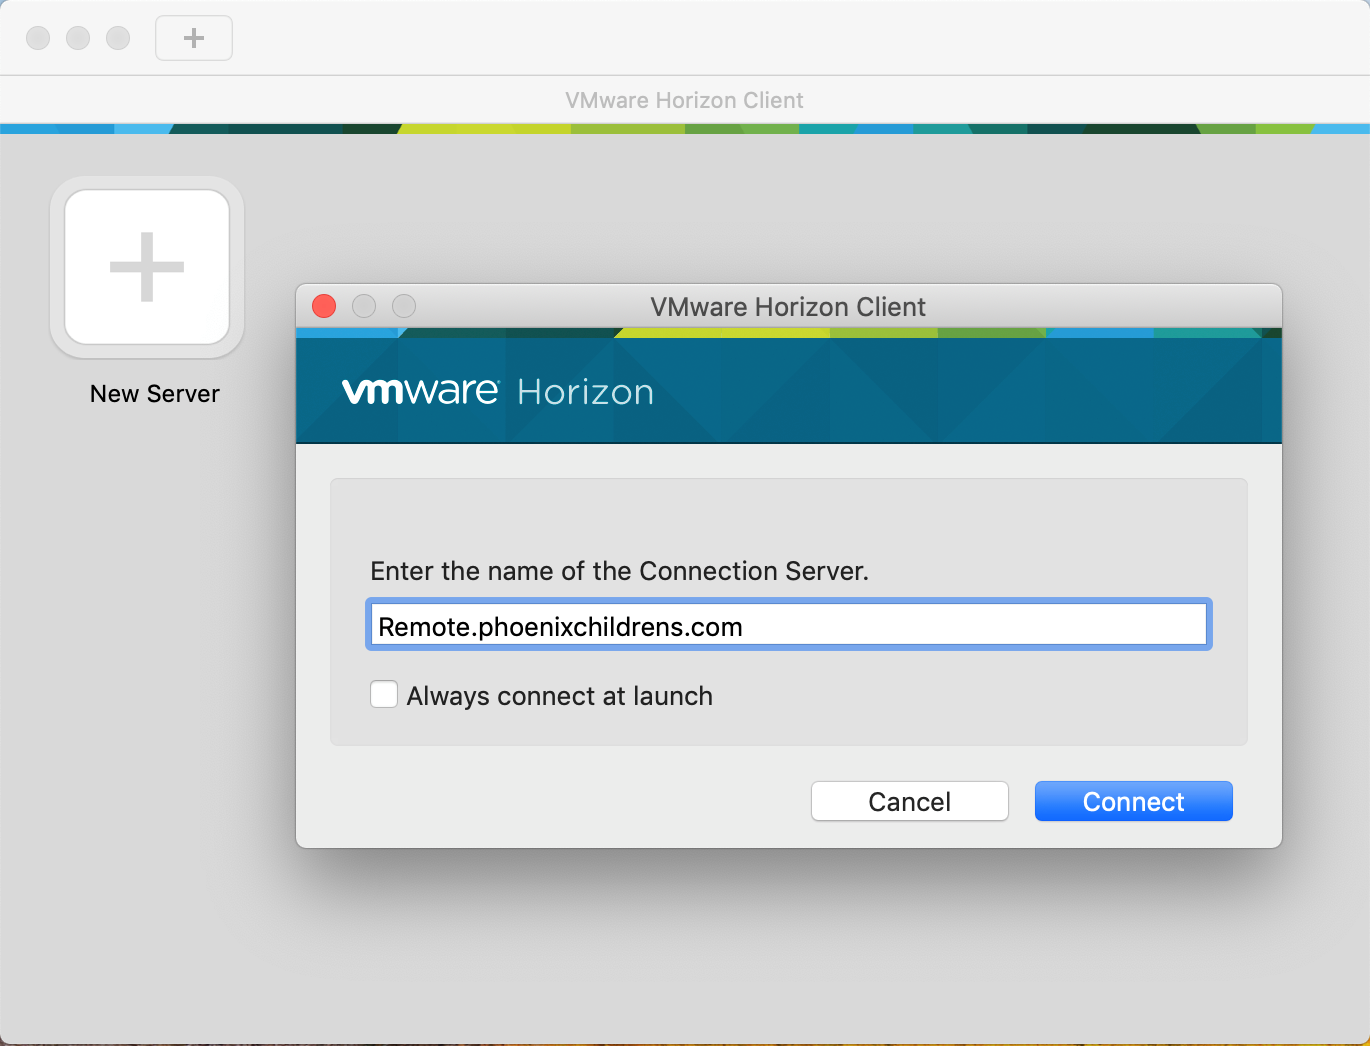Click the main window's third gray zoom circle

point(118,38)
